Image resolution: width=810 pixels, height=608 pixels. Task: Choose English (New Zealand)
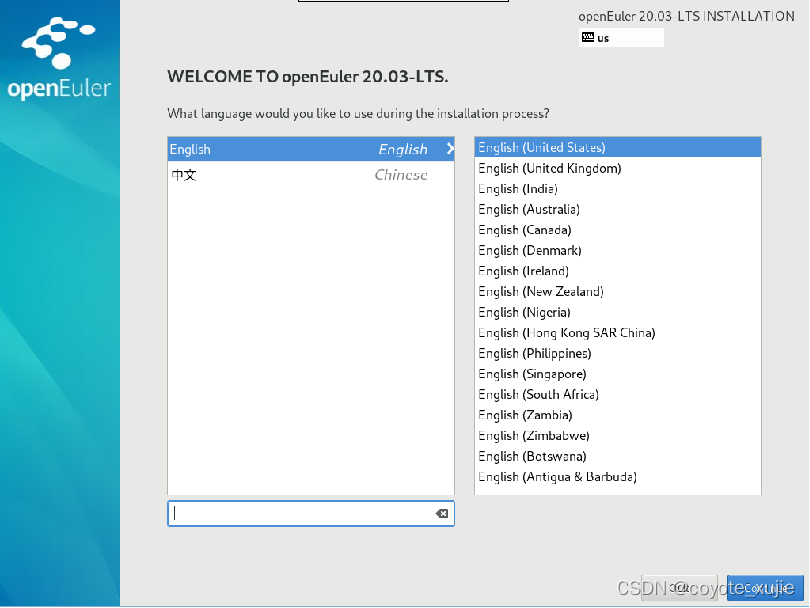(x=618, y=291)
